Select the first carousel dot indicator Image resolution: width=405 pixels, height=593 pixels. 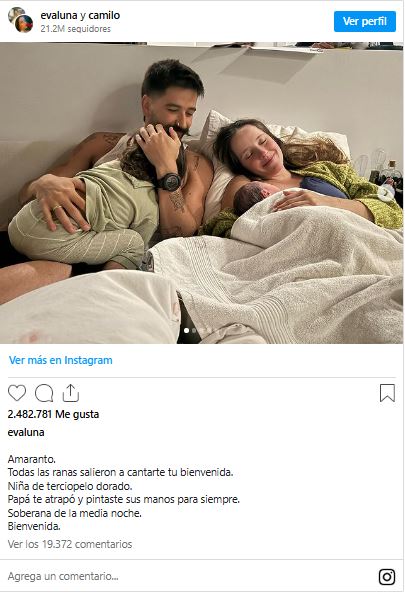tap(186, 331)
